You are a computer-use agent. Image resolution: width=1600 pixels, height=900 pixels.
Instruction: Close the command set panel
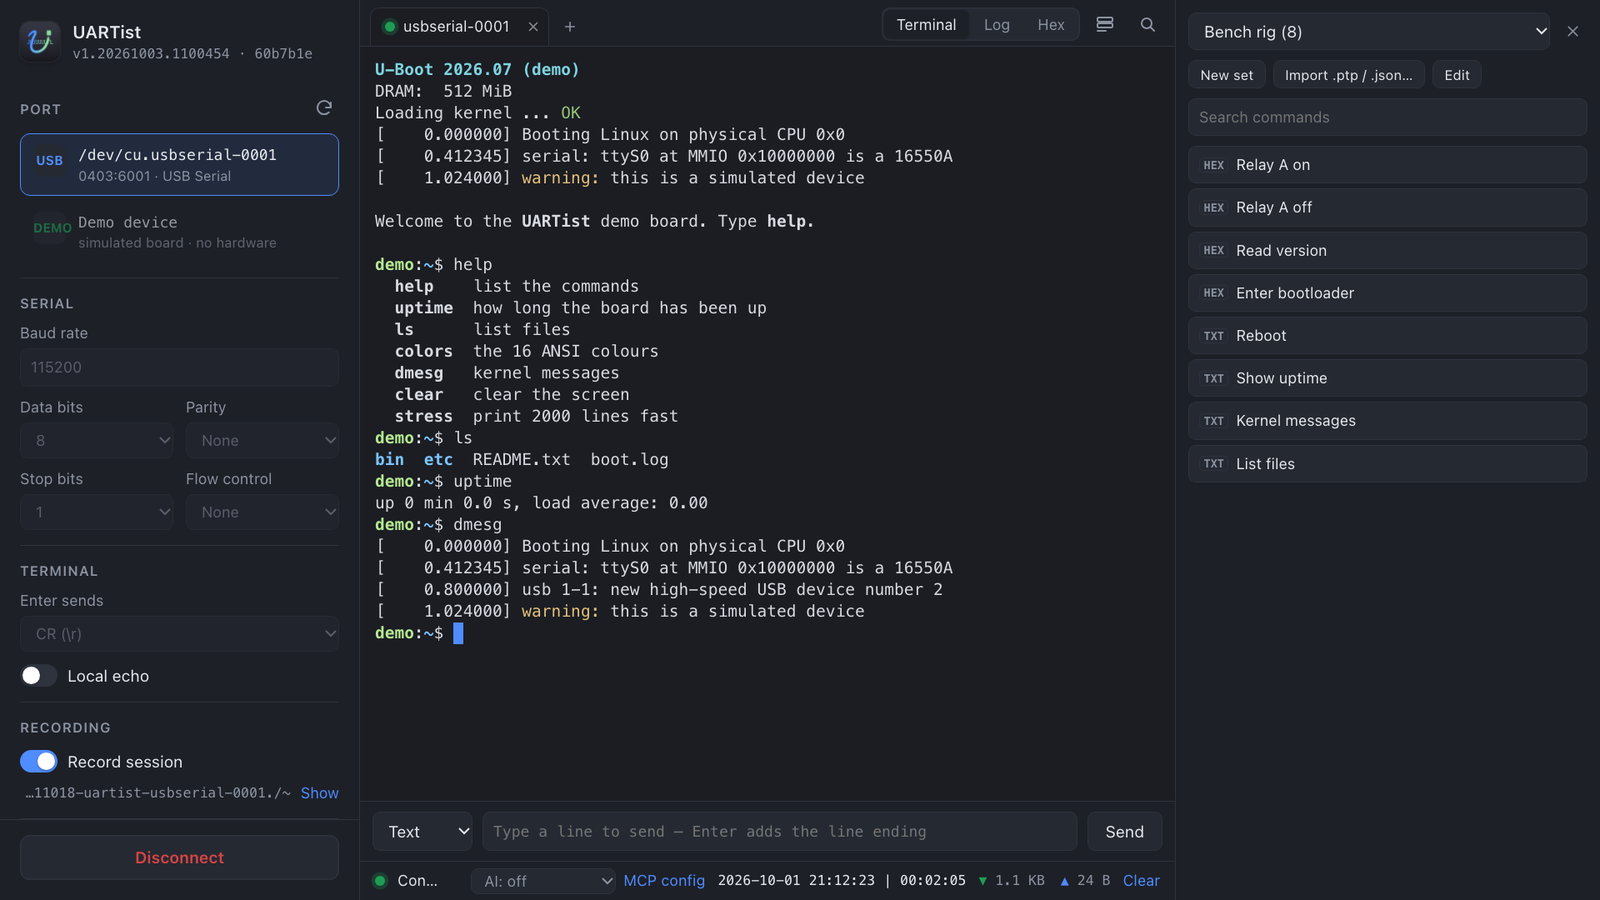pyautogui.click(x=1573, y=32)
